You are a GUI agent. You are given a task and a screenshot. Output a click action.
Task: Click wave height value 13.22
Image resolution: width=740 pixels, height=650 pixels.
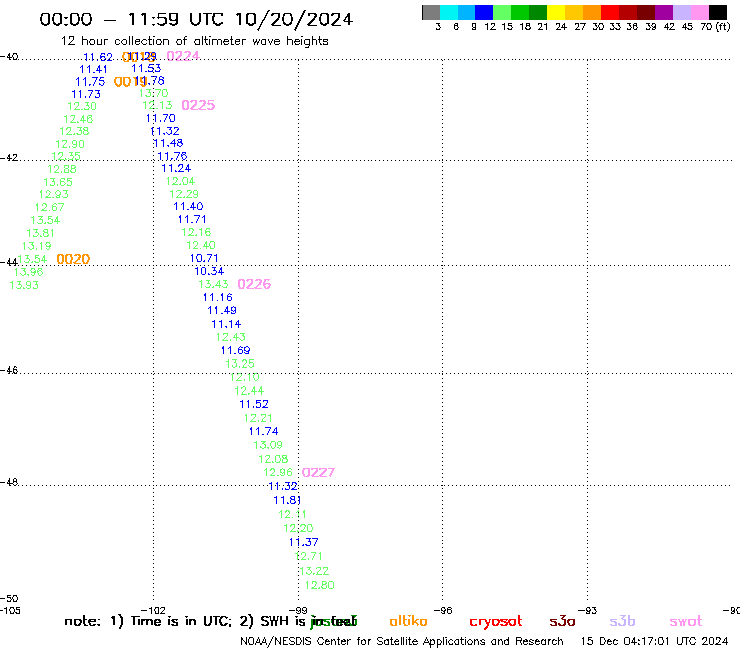(314, 571)
